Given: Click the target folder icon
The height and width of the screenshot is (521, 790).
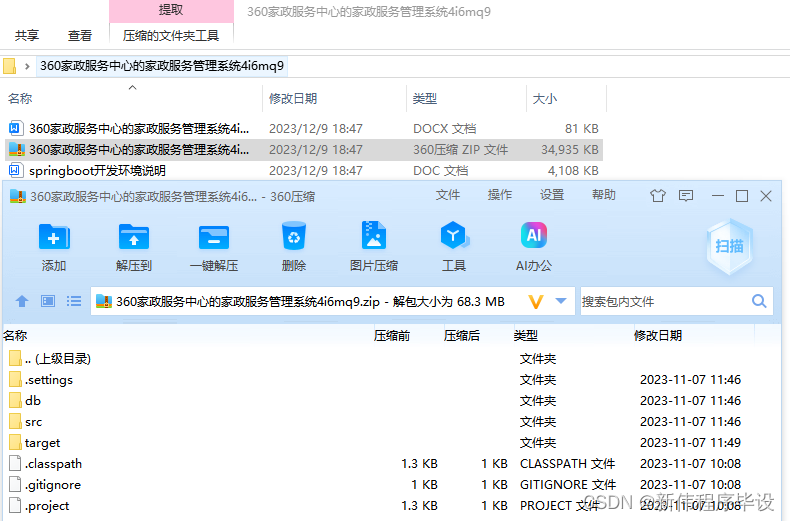Looking at the screenshot, I should click(16, 442).
